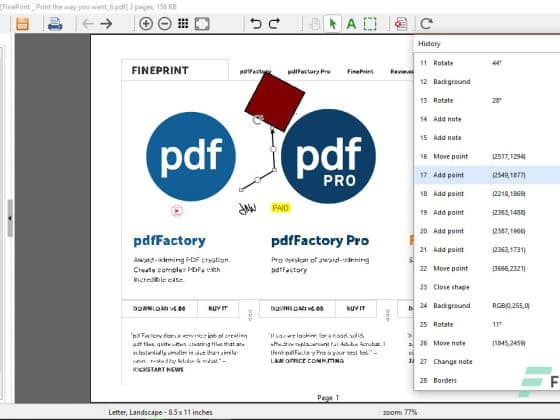Screen dimensions: 560x420
Task: Click the zoom 77% status bar text
Action: click(400, 412)
